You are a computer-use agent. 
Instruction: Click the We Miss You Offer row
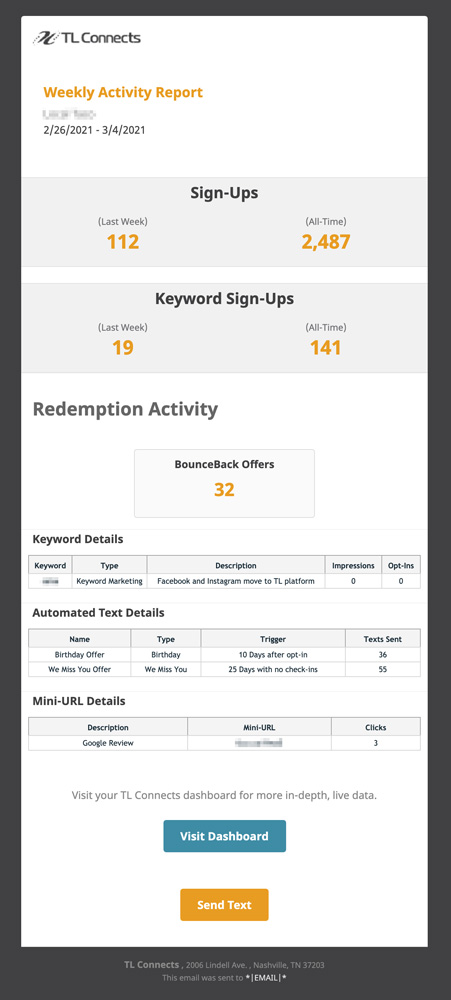click(x=225, y=670)
